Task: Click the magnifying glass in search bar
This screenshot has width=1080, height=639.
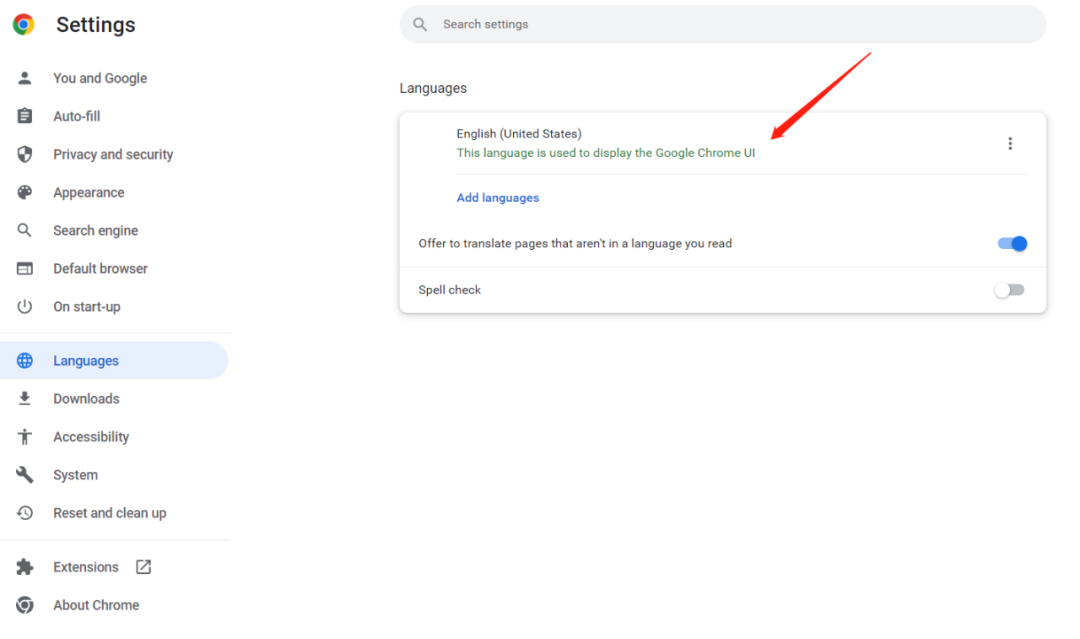Action: [420, 24]
